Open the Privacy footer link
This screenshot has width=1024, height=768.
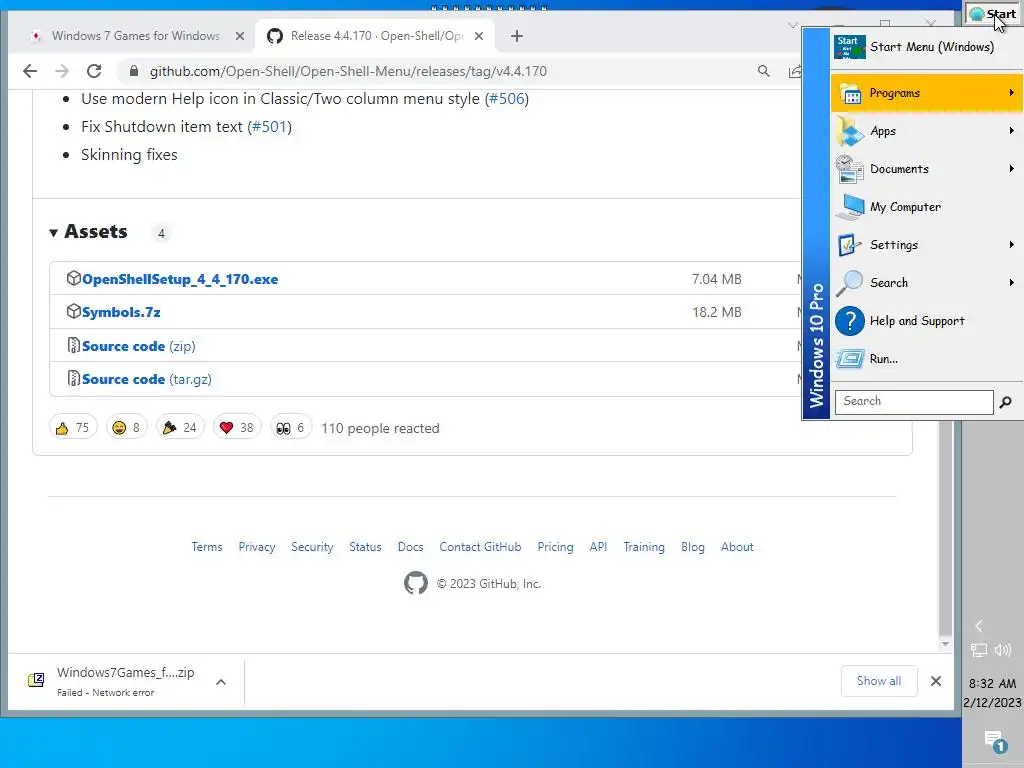pyautogui.click(x=257, y=547)
